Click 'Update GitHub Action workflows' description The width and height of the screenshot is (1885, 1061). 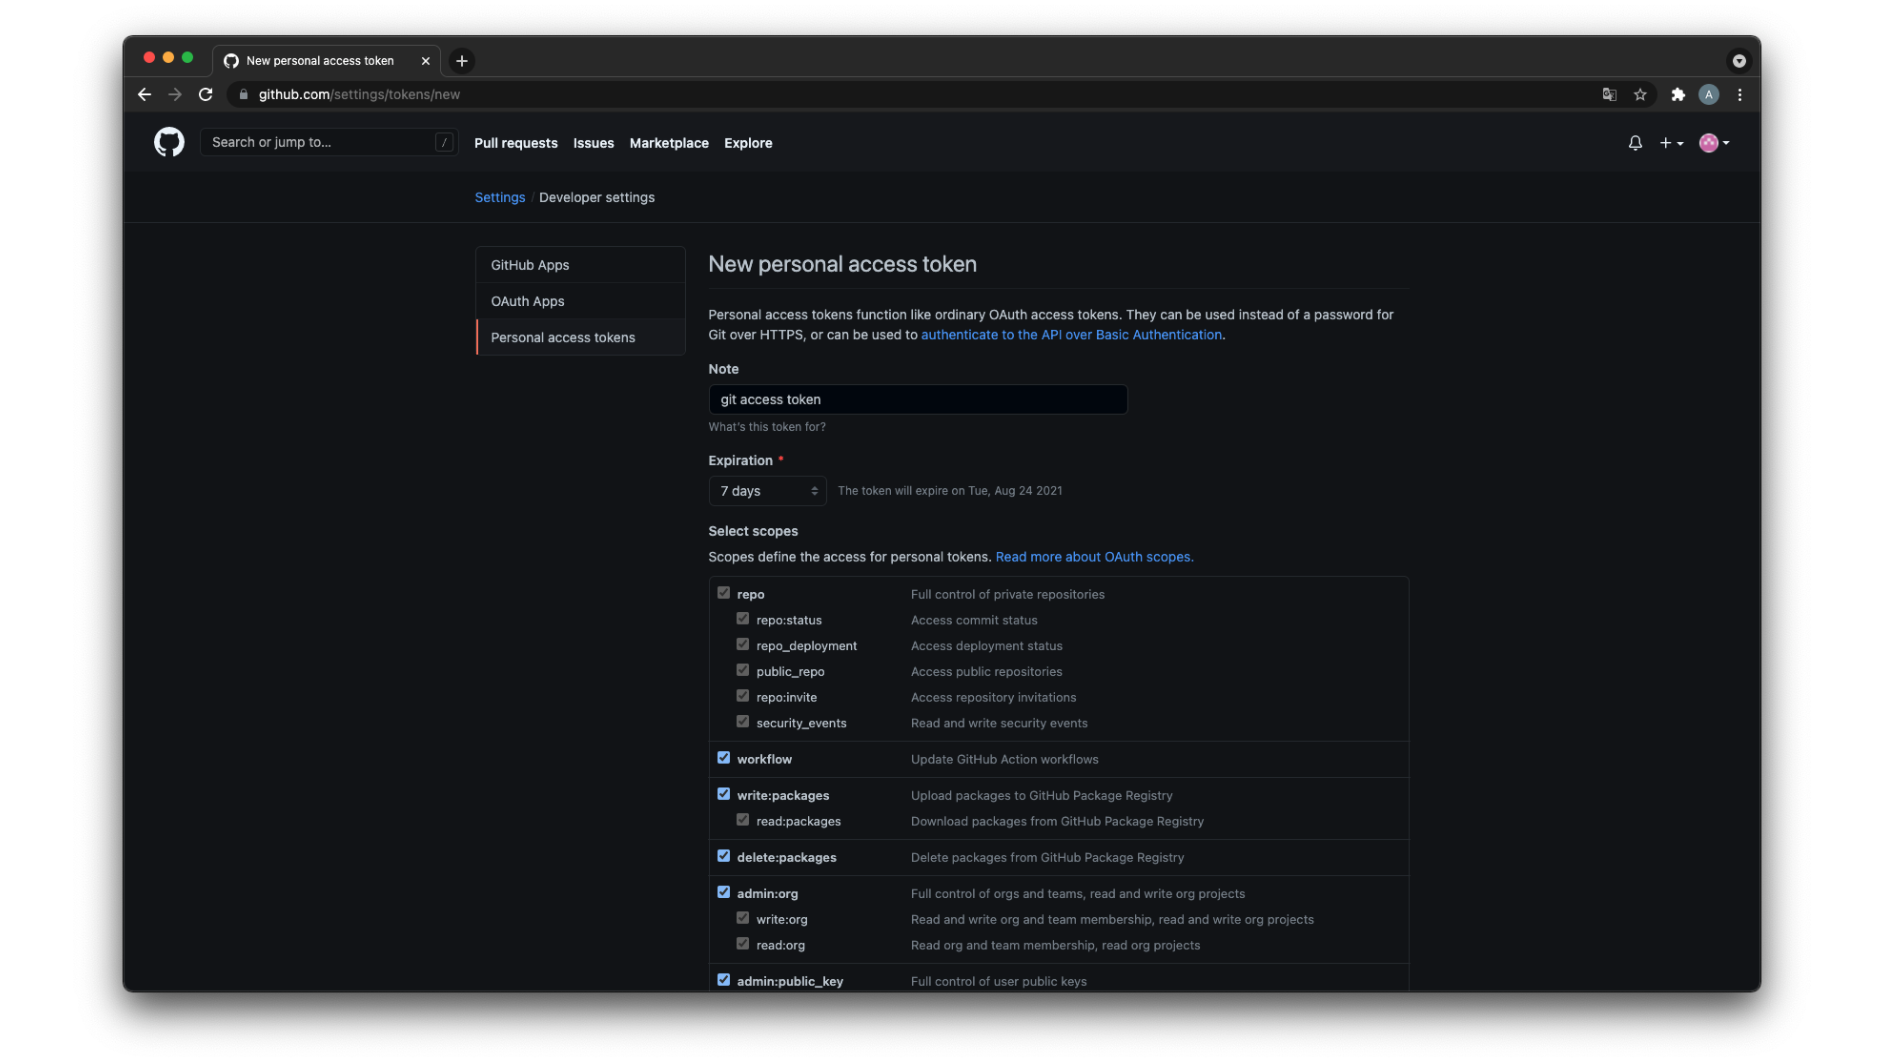1005,759
